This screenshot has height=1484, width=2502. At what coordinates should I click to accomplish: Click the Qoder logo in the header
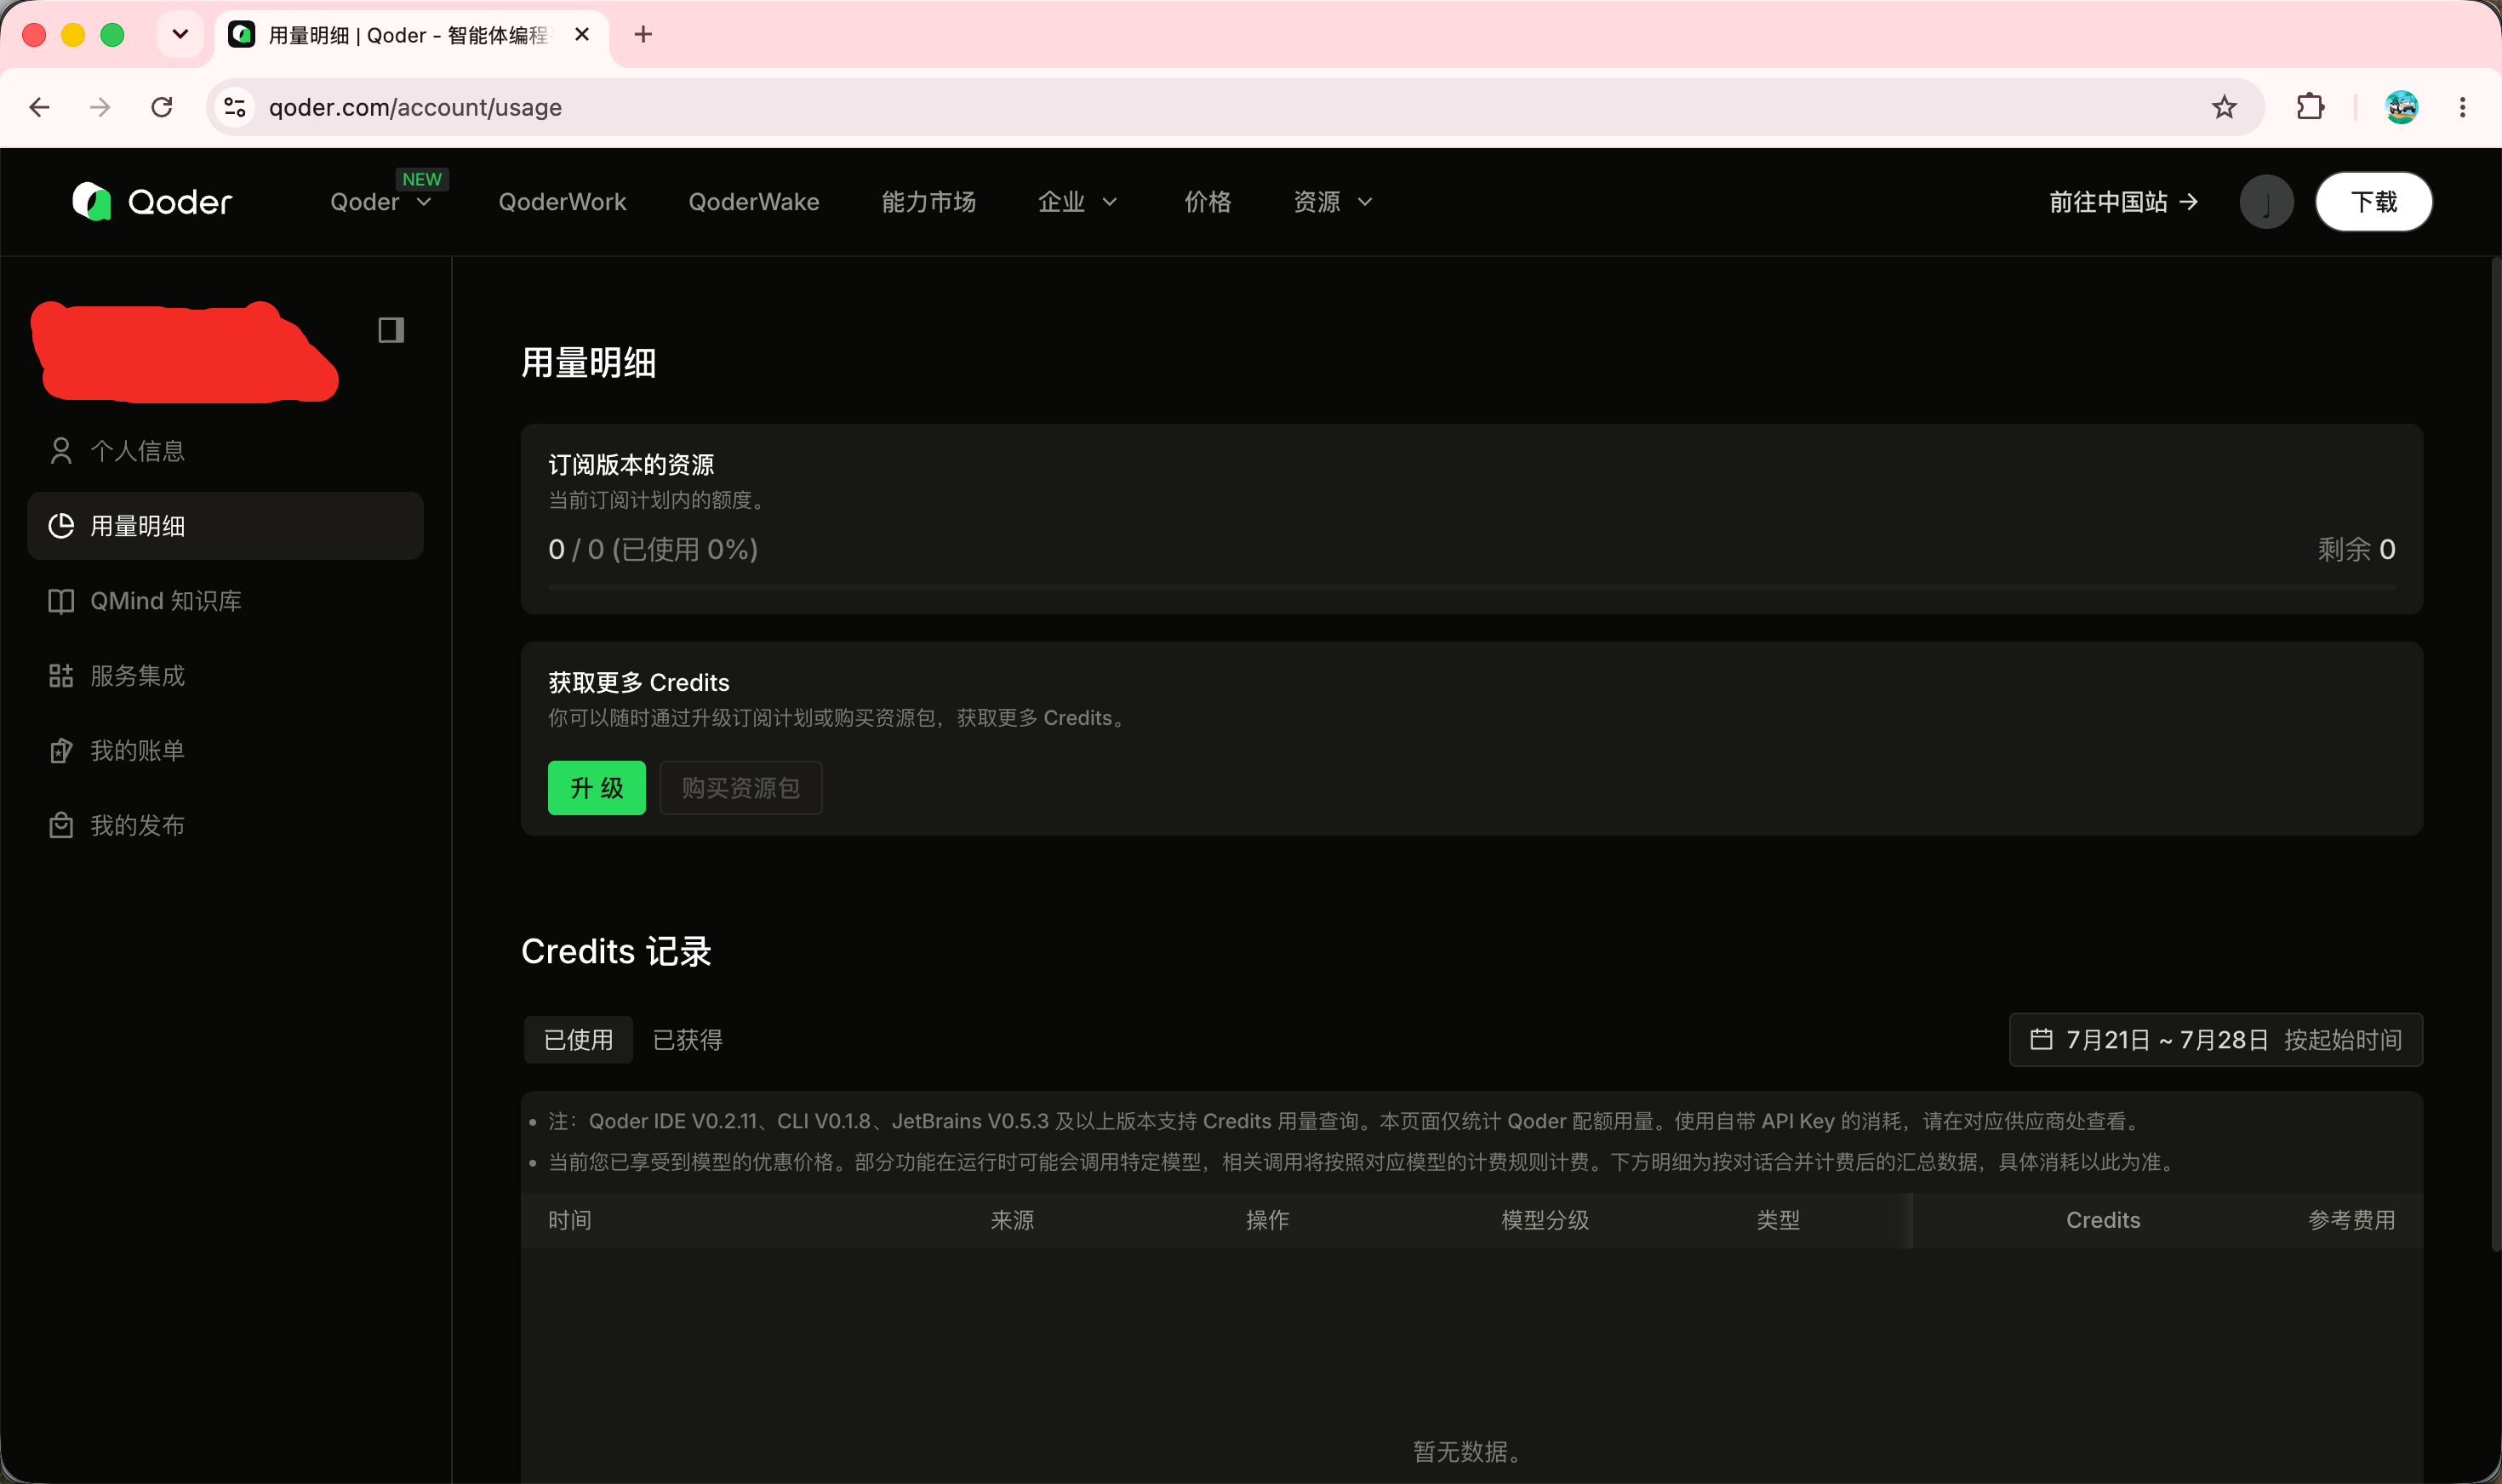(x=152, y=202)
